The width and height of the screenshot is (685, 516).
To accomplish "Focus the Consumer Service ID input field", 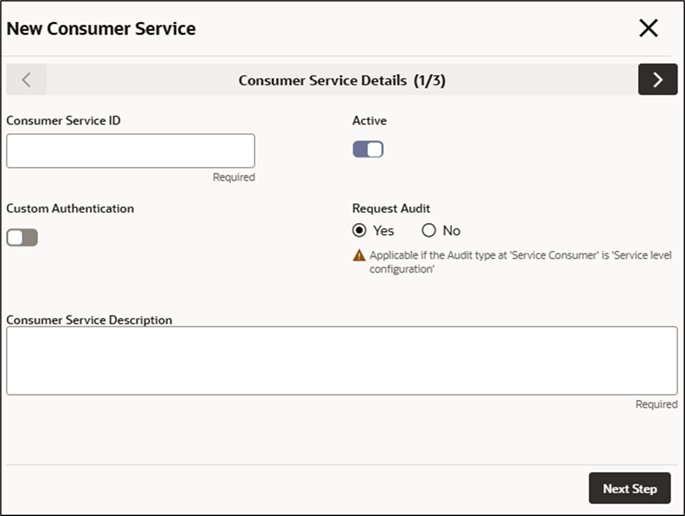I will (131, 151).
